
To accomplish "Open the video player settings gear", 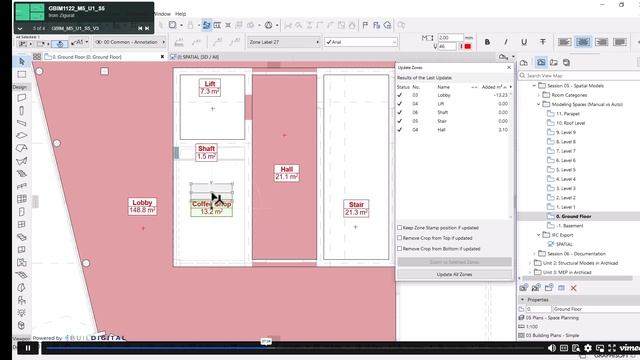I will click(x=587, y=348).
